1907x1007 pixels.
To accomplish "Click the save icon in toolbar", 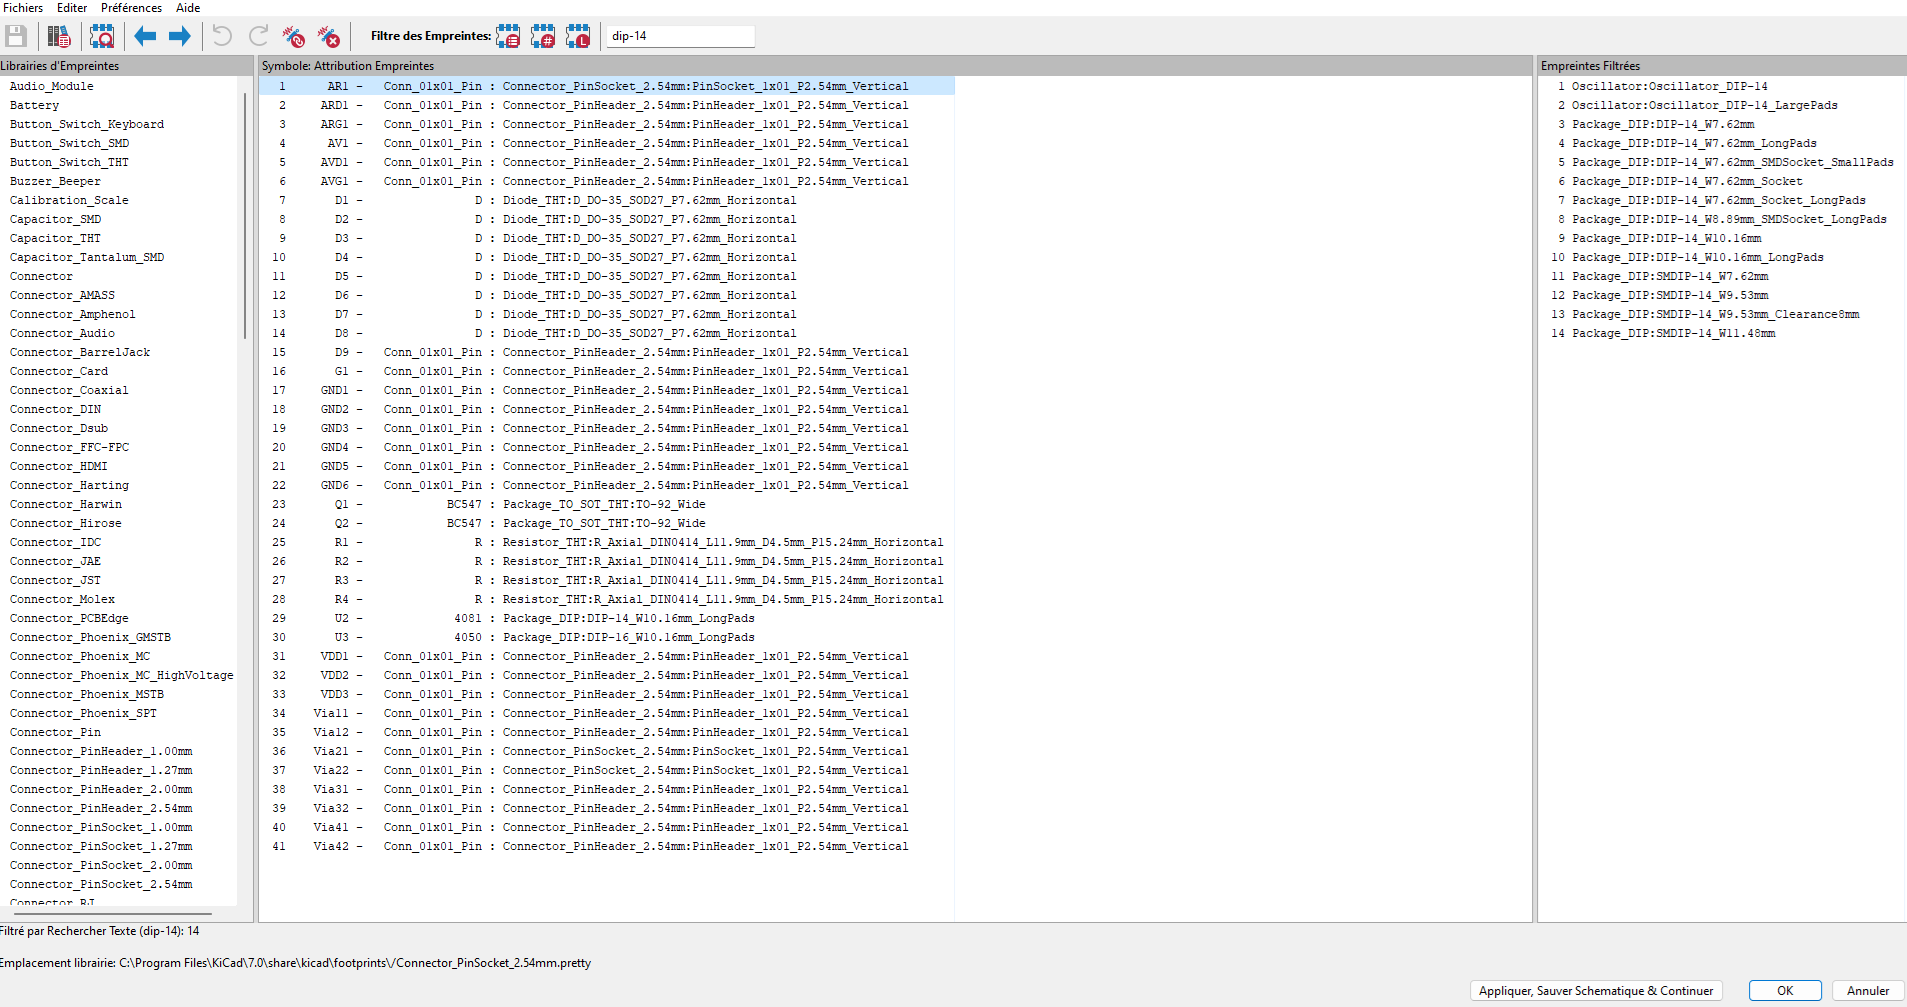I will pos(16,37).
